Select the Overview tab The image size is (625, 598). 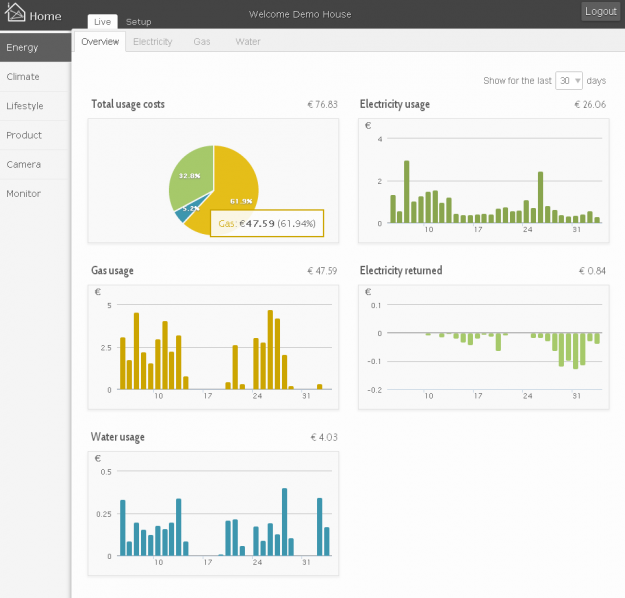pyautogui.click(x=100, y=42)
